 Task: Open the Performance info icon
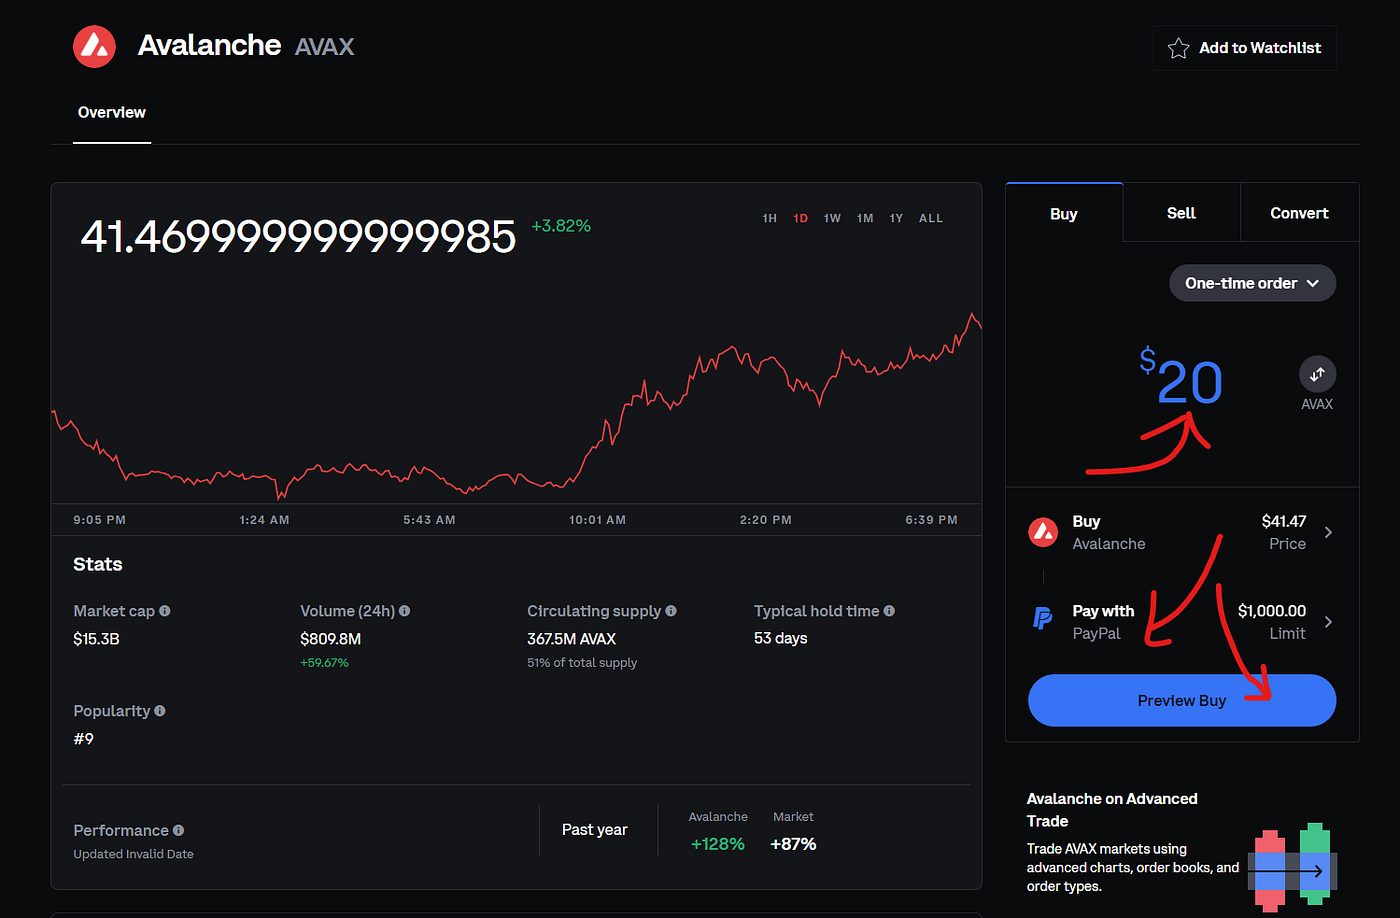click(x=178, y=830)
